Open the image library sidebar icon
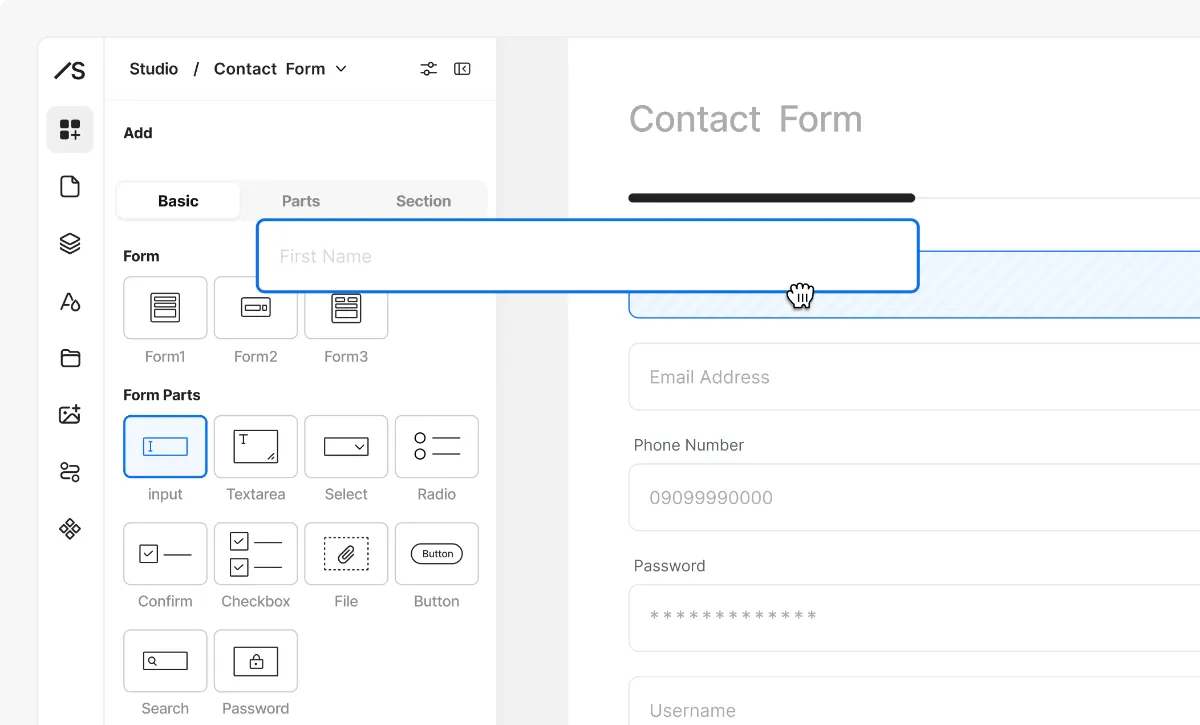Screen dimensions: 1200x725 click(x=70, y=415)
